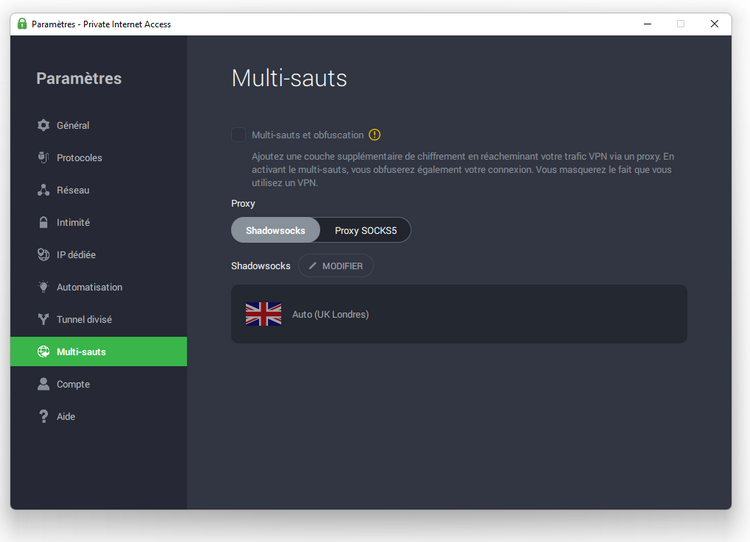Minimize the Paramètres window
This screenshot has width=750, height=542.
(x=648, y=24)
